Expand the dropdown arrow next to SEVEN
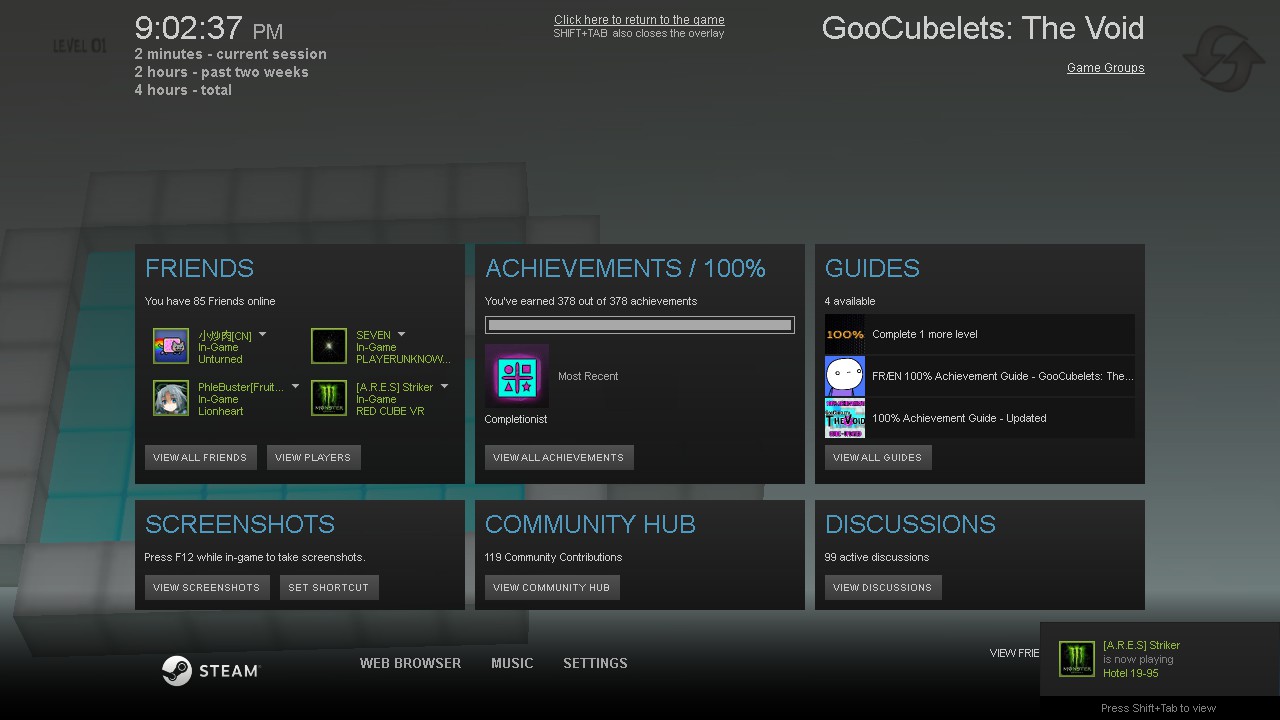1280x720 pixels. point(401,334)
